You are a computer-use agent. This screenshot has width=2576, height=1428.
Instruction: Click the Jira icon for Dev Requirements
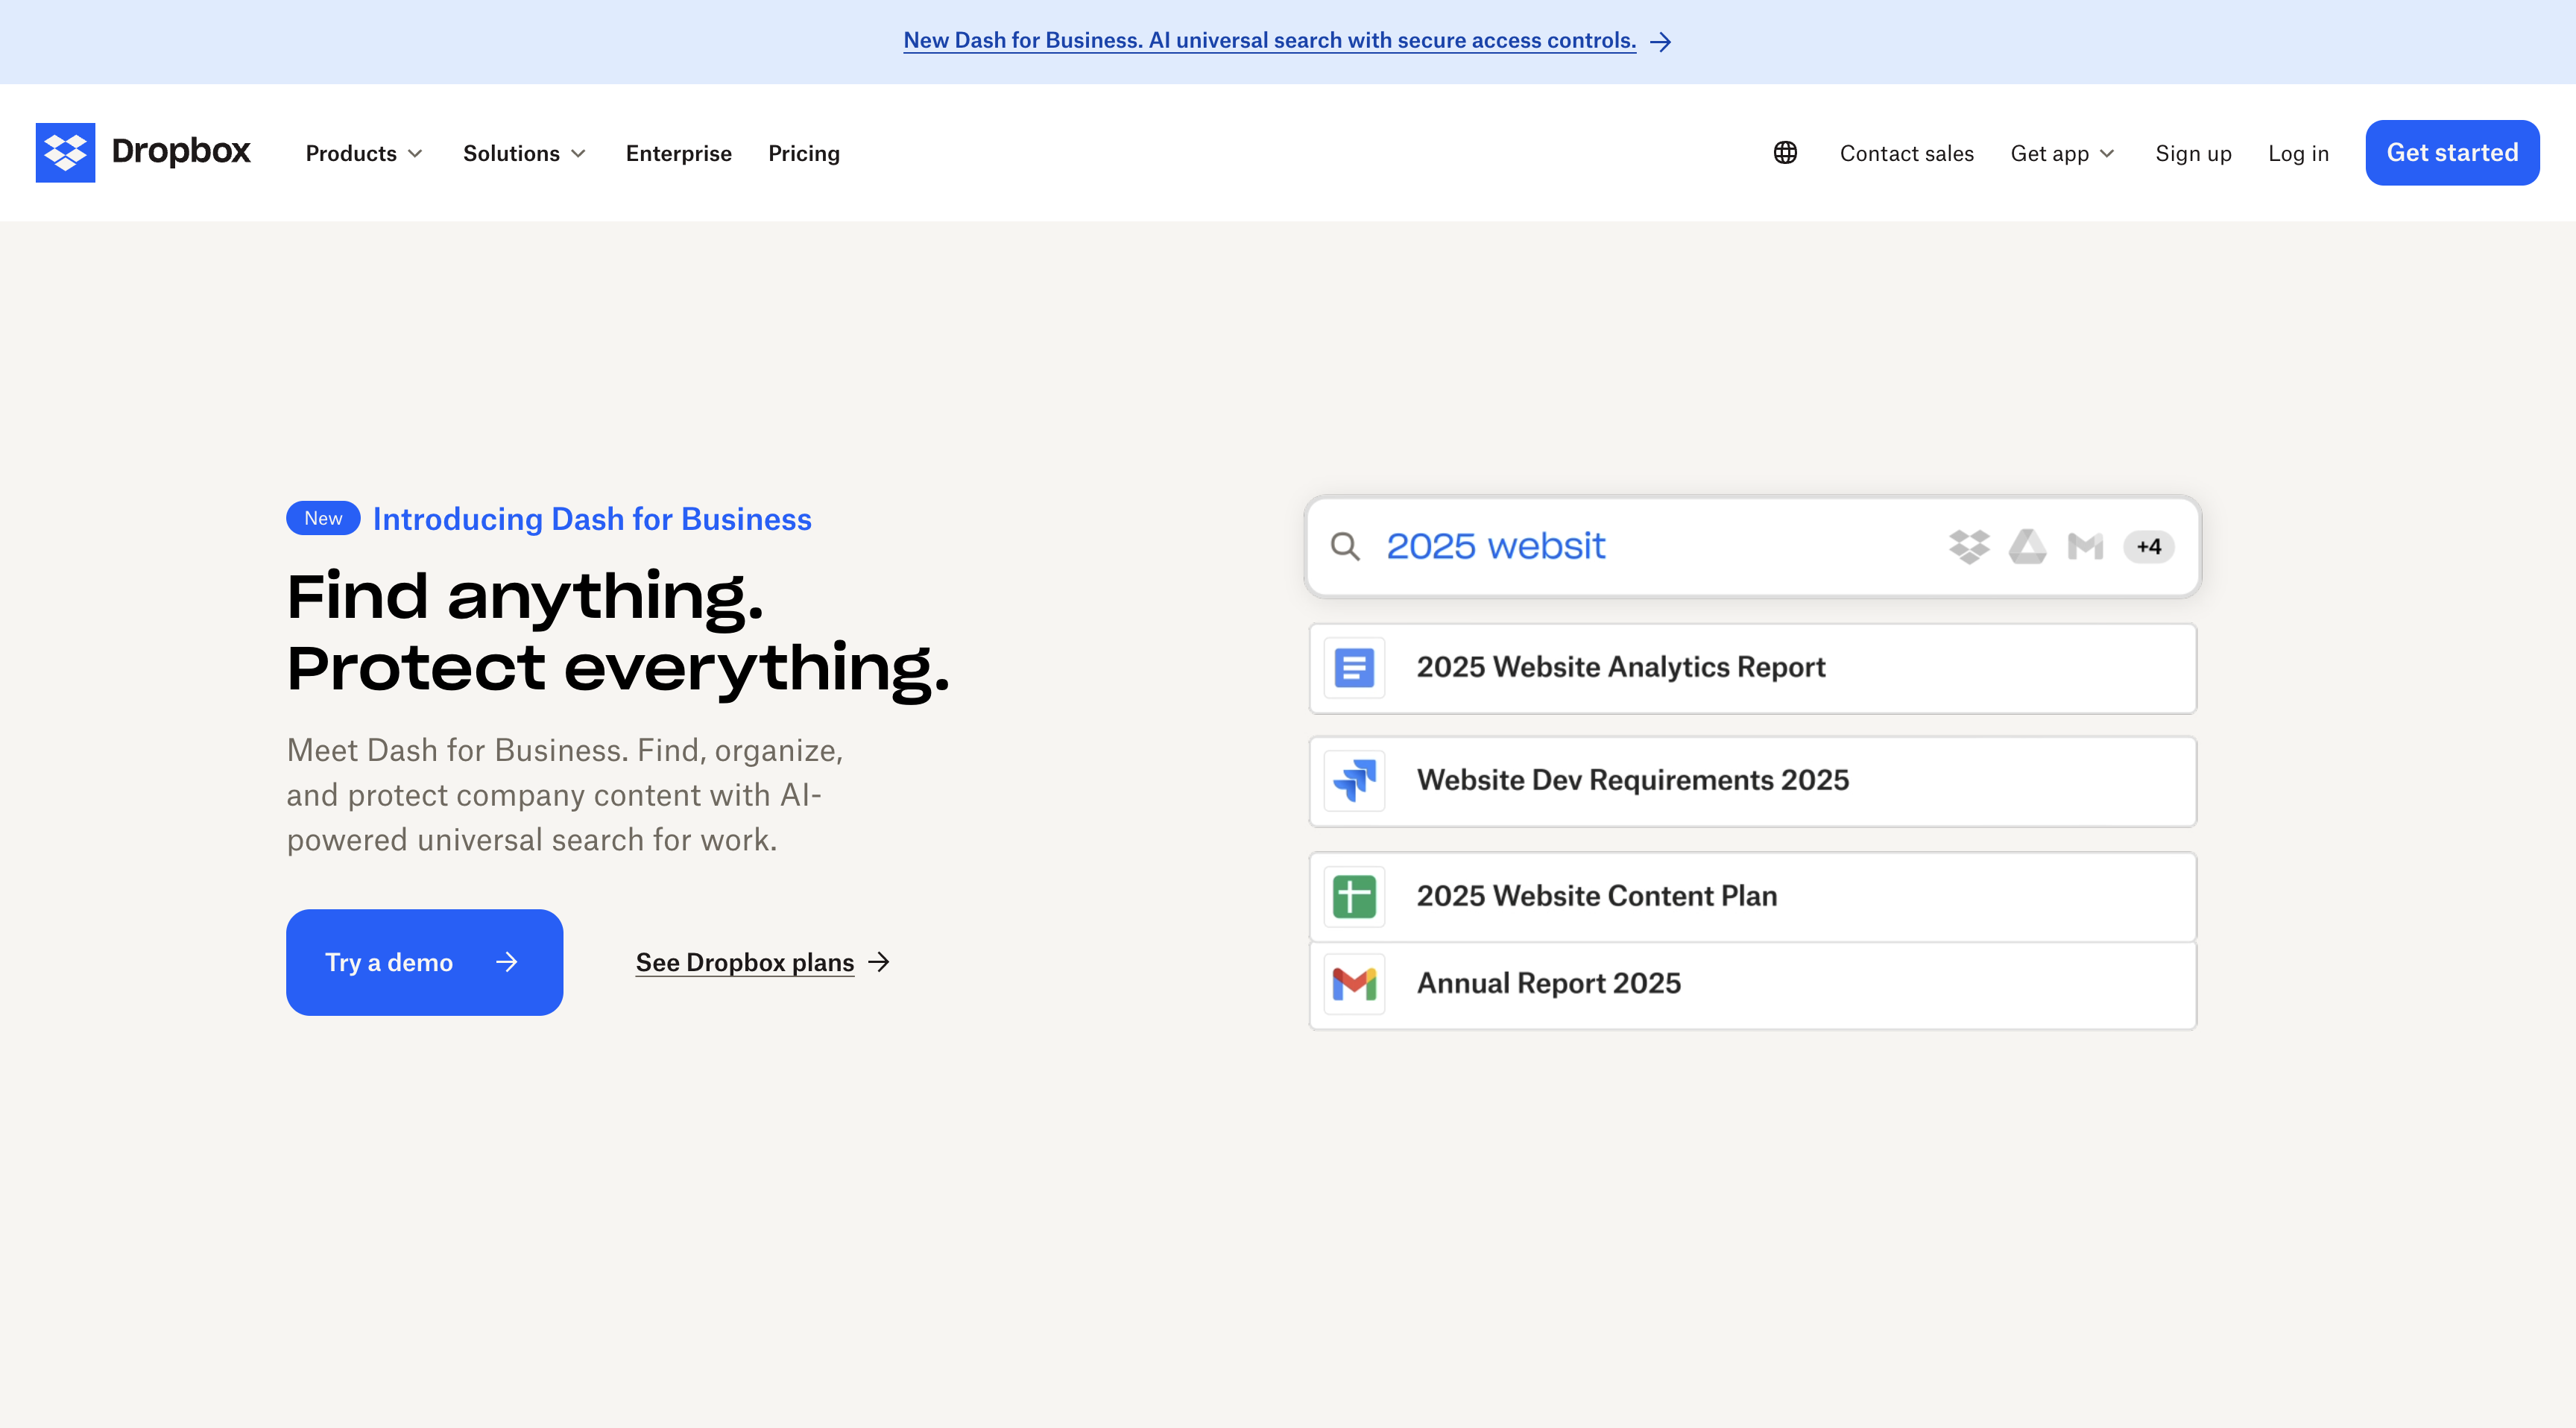click(1354, 781)
